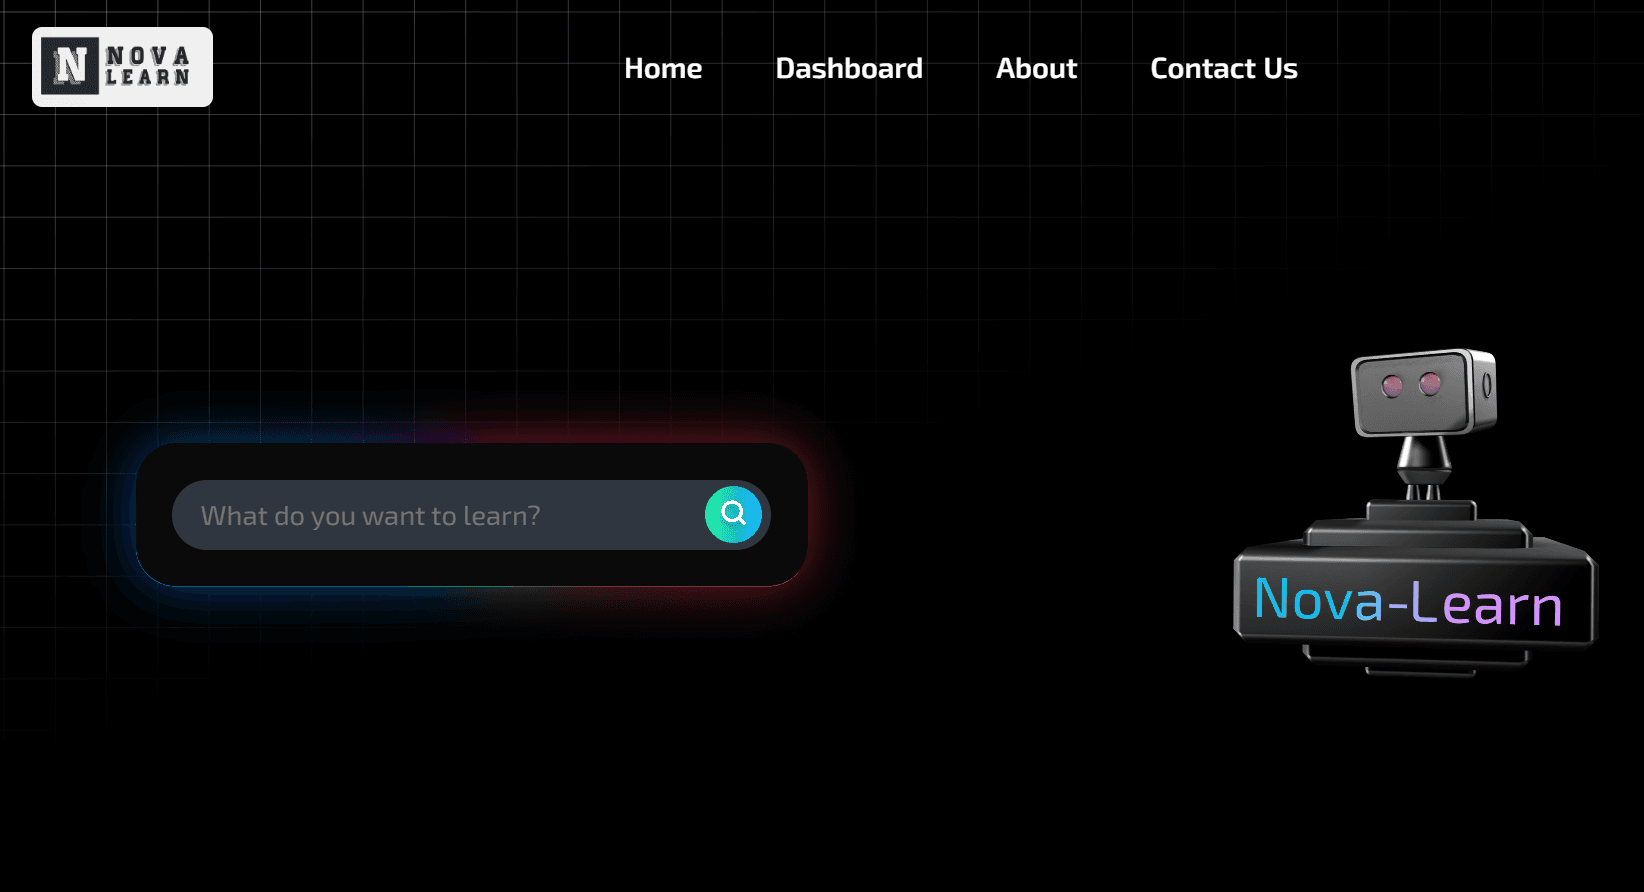Click the blue "Nova" word on robot sign
Screen dimensions: 1644x892
(x=1319, y=599)
